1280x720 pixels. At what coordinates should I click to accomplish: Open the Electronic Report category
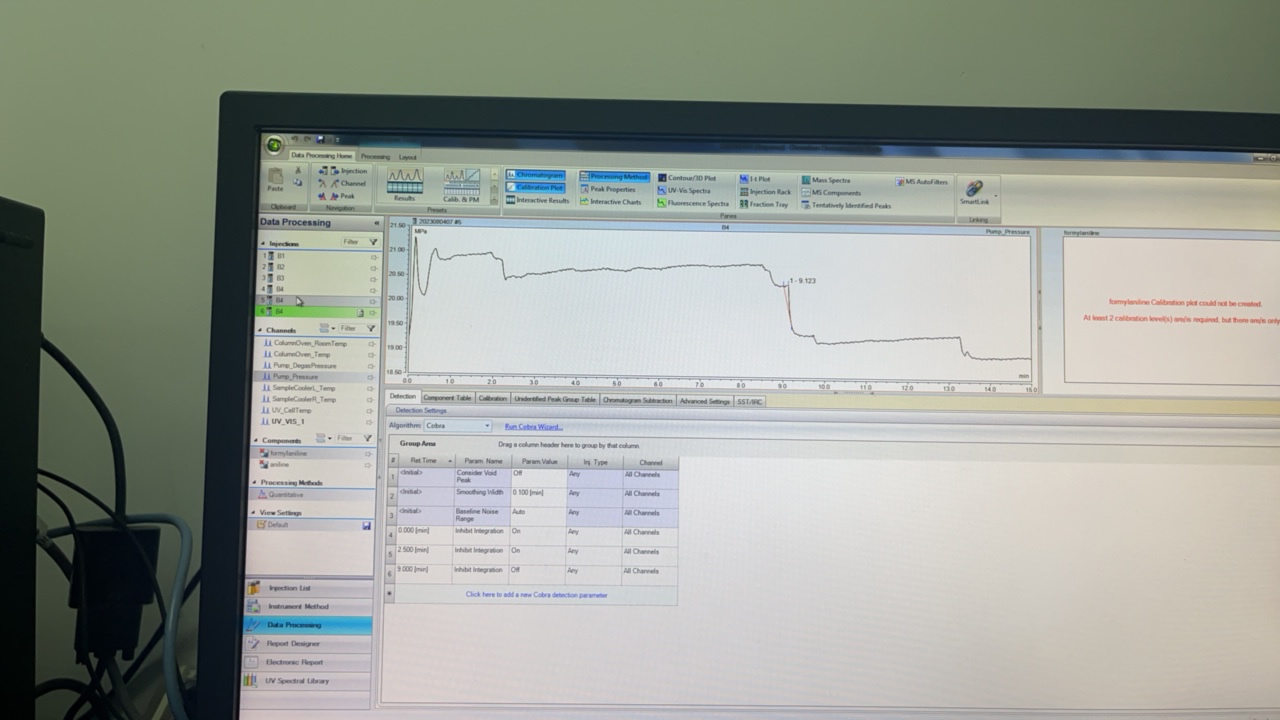306,662
